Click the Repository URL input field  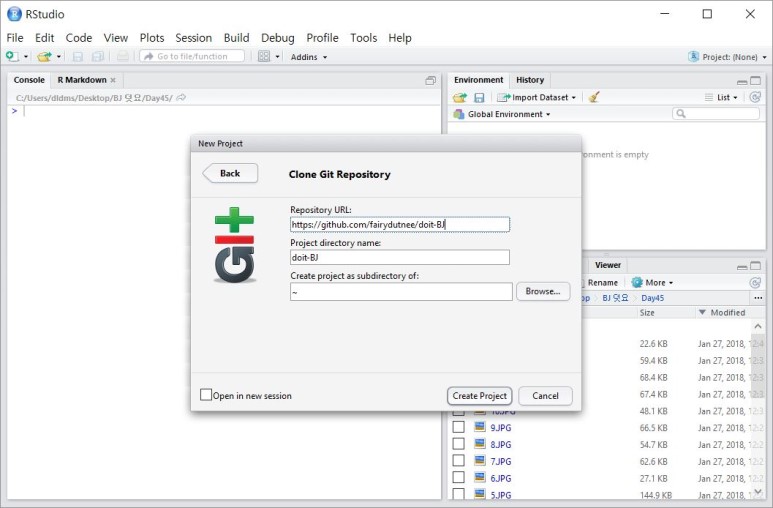(x=400, y=224)
